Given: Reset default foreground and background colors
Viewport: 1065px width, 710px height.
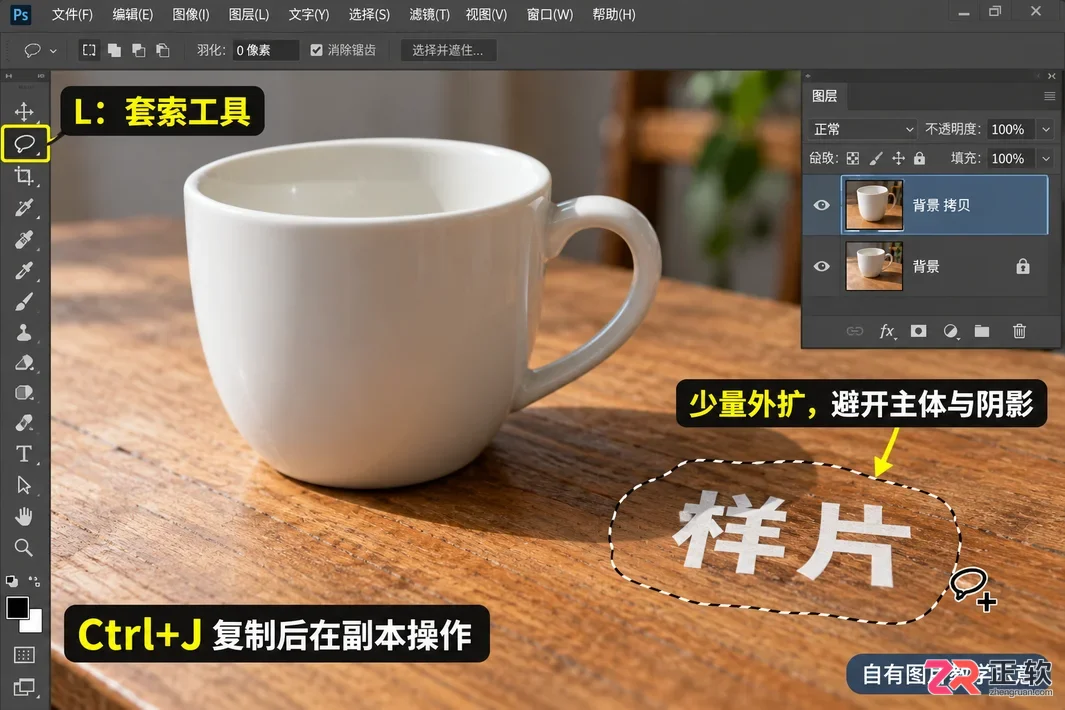Looking at the screenshot, I should [x=12, y=582].
